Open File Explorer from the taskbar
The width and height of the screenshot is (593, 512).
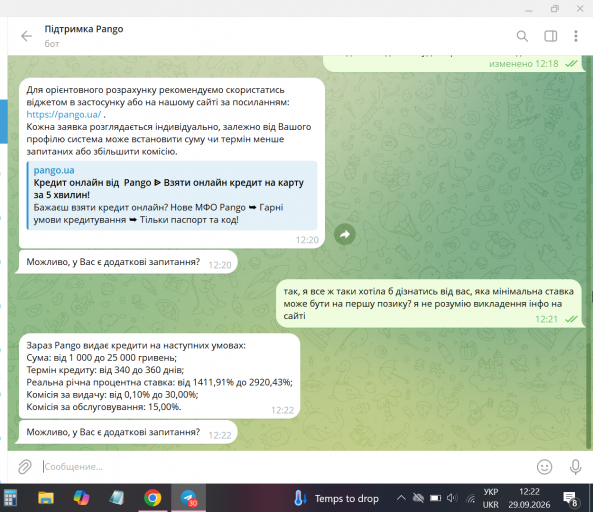(x=46, y=498)
